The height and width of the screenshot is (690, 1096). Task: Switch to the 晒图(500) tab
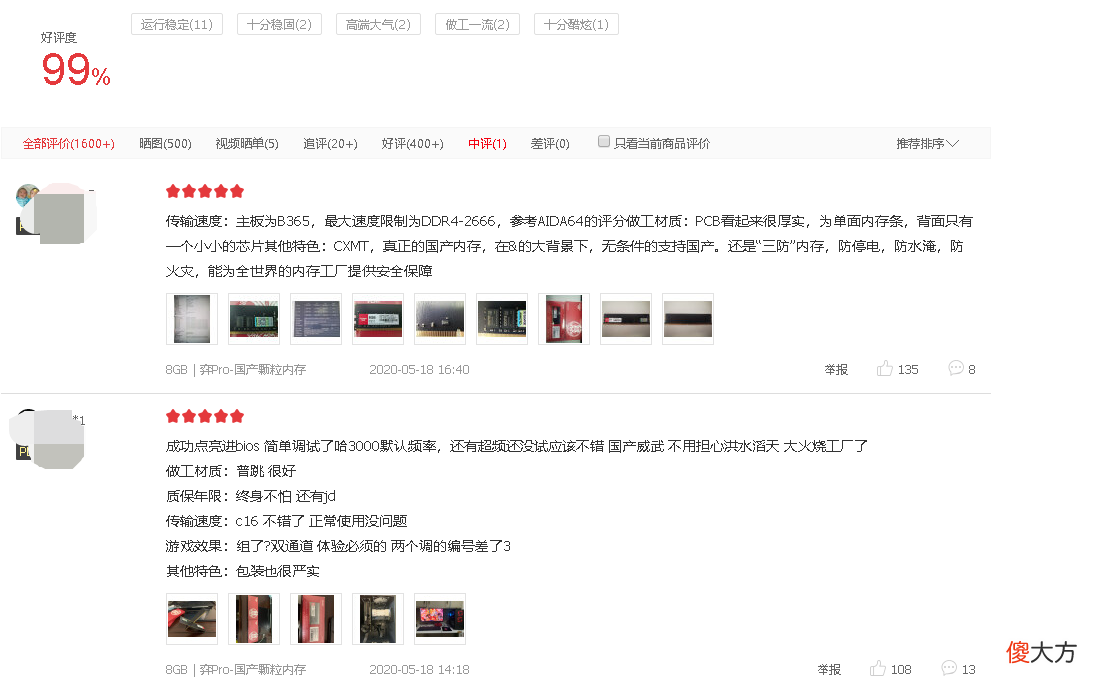(x=165, y=143)
